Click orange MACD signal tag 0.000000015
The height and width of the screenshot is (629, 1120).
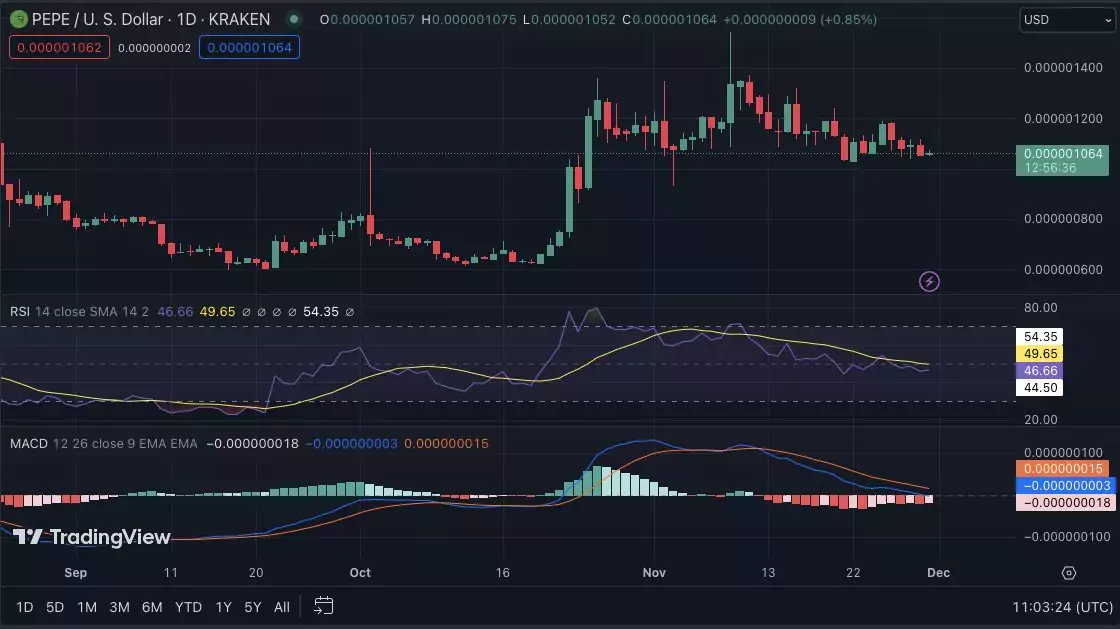click(1063, 468)
